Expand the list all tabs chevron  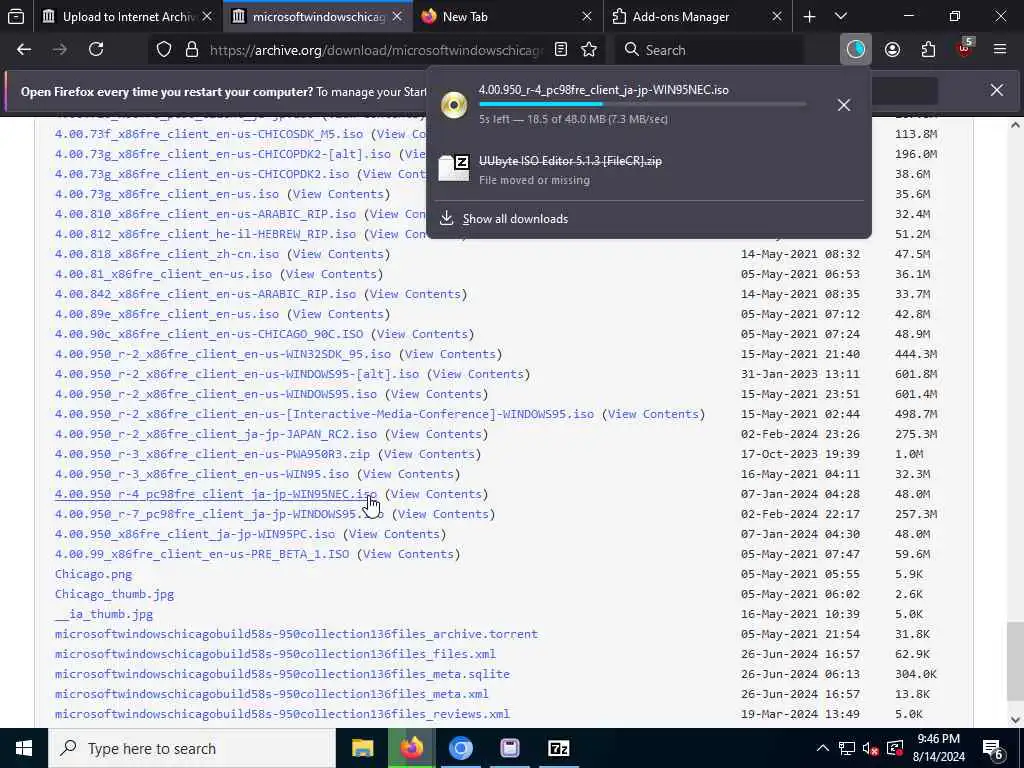pos(841,17)
